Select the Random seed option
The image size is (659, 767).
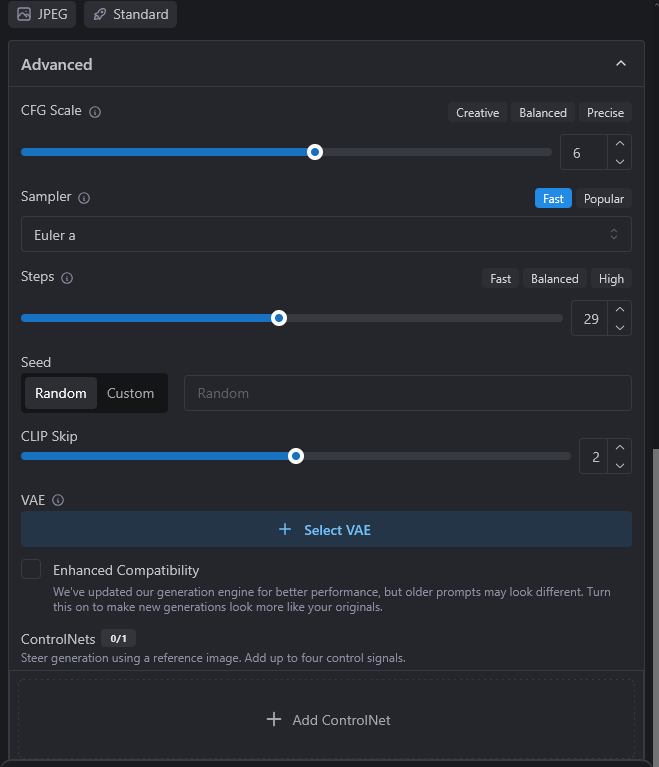[x=61, y=393]
